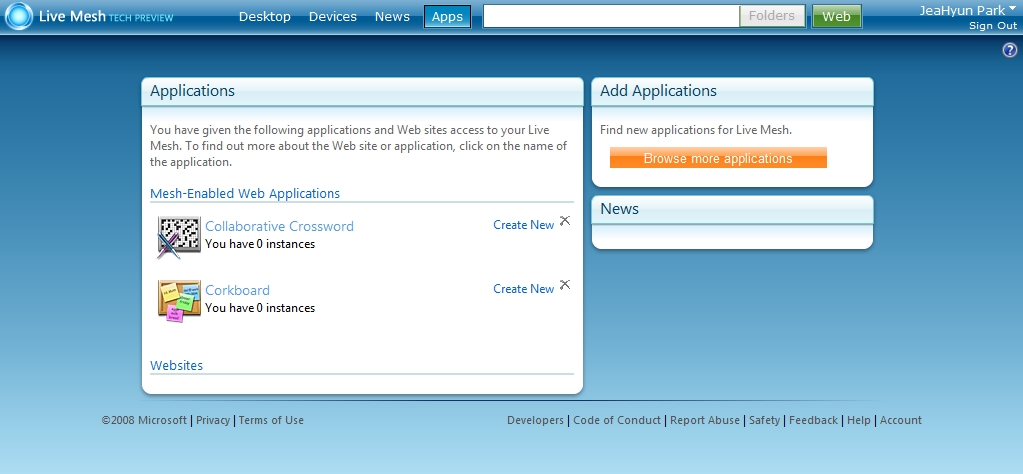The width and height of the screenshot is (1023, 474).
Task: Switch to the News tab
Action: (x=392, y=17)
